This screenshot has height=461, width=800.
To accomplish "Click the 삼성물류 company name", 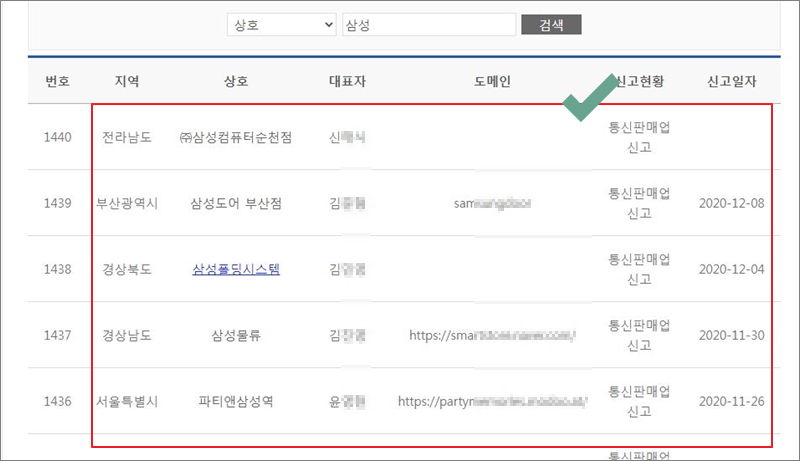I will coord(236,336).
